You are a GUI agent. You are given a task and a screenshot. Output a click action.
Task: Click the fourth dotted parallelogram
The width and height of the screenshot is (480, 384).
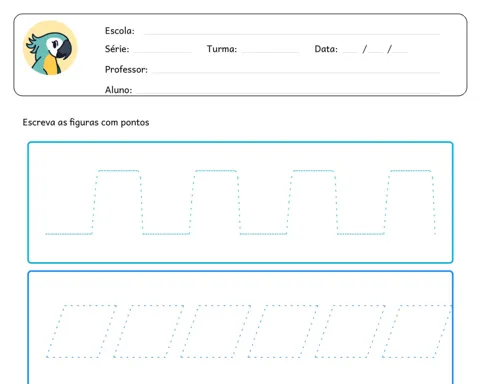click(x=283, y=331)
